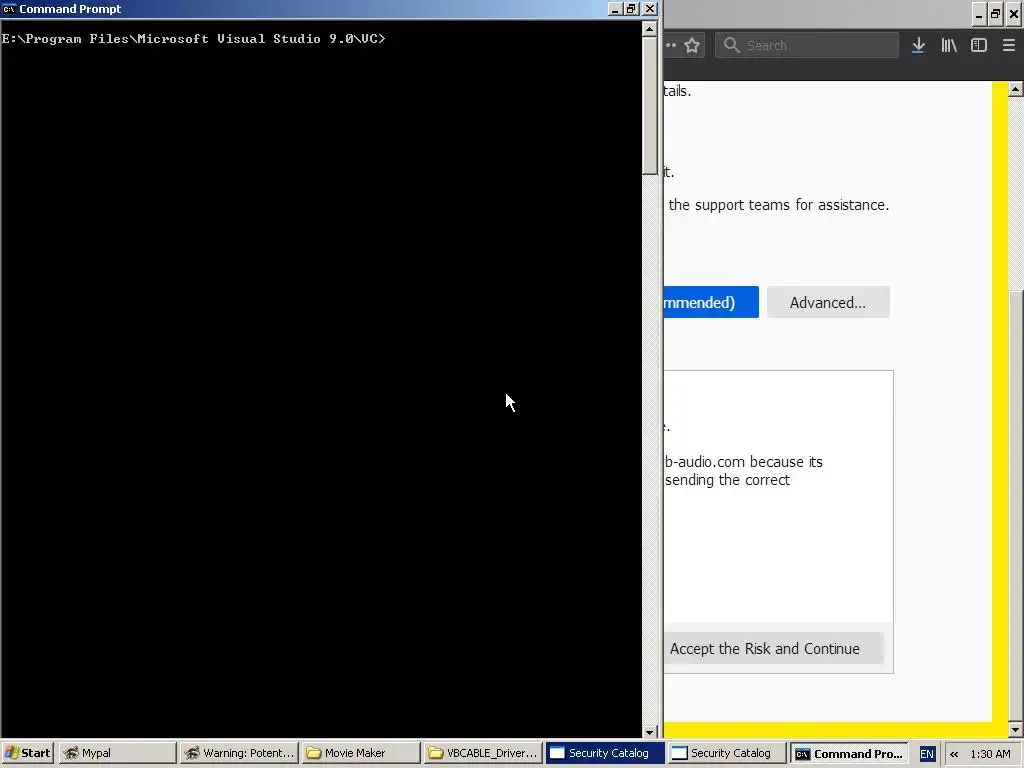Open the browser Library icon
The width and height of the screenshot is (1024, 768).
949,46
